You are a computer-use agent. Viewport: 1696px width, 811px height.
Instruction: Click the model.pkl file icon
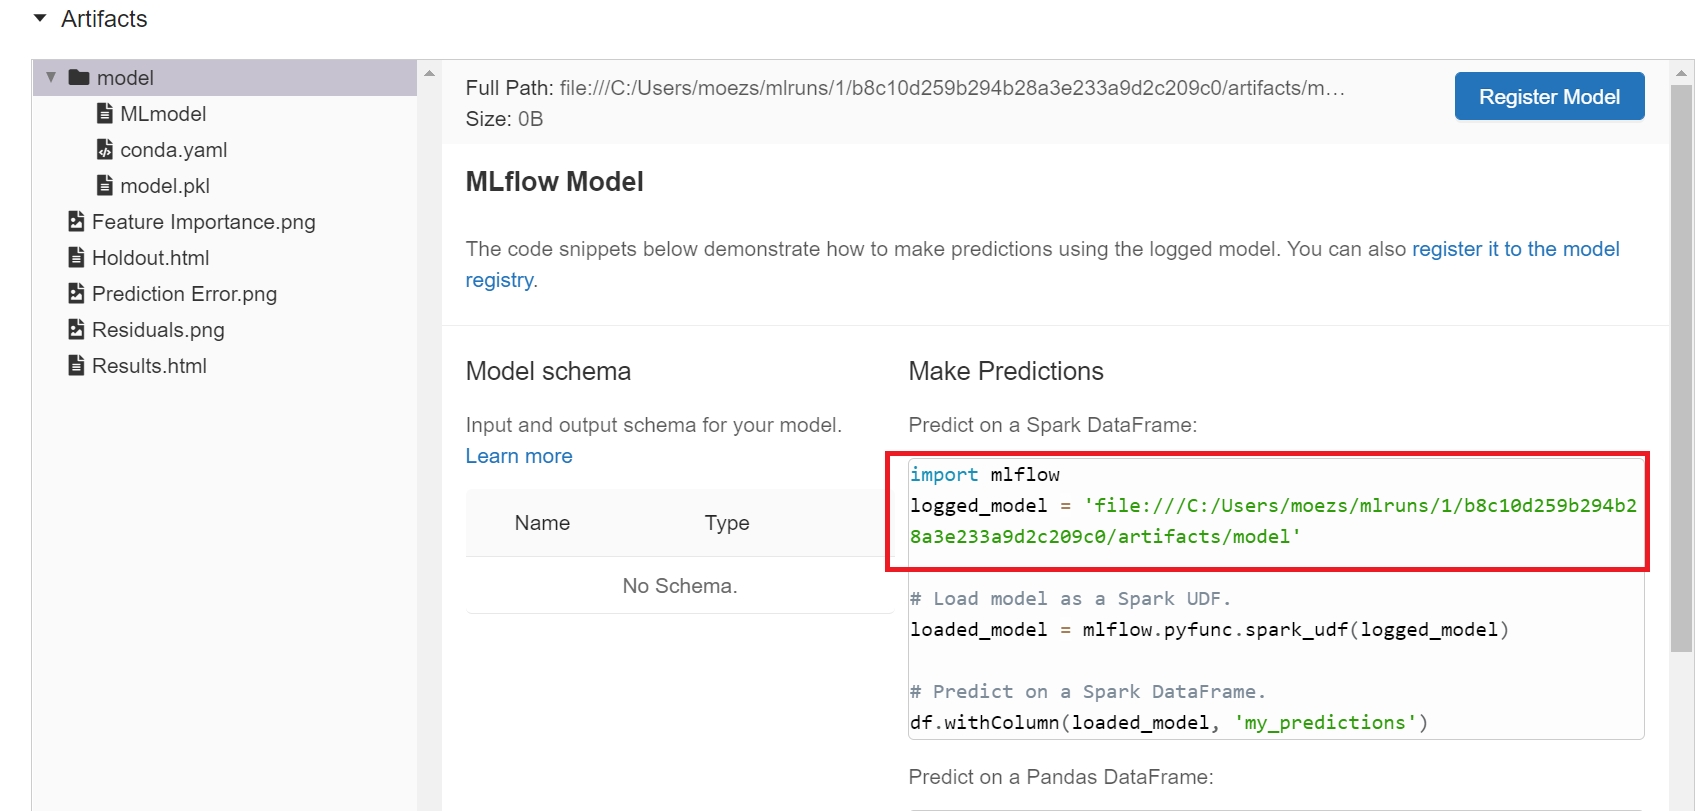coord(104,186)
